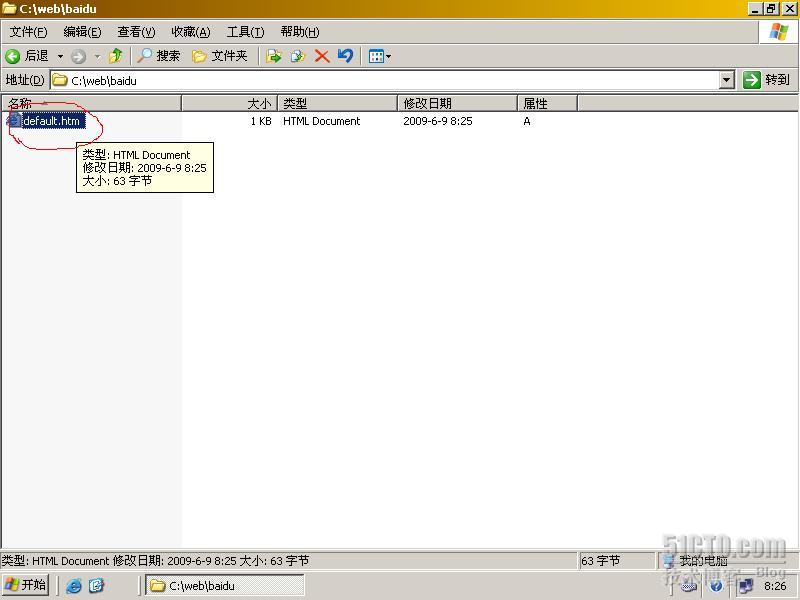Open the 工具(T) menu

(245, 32)
